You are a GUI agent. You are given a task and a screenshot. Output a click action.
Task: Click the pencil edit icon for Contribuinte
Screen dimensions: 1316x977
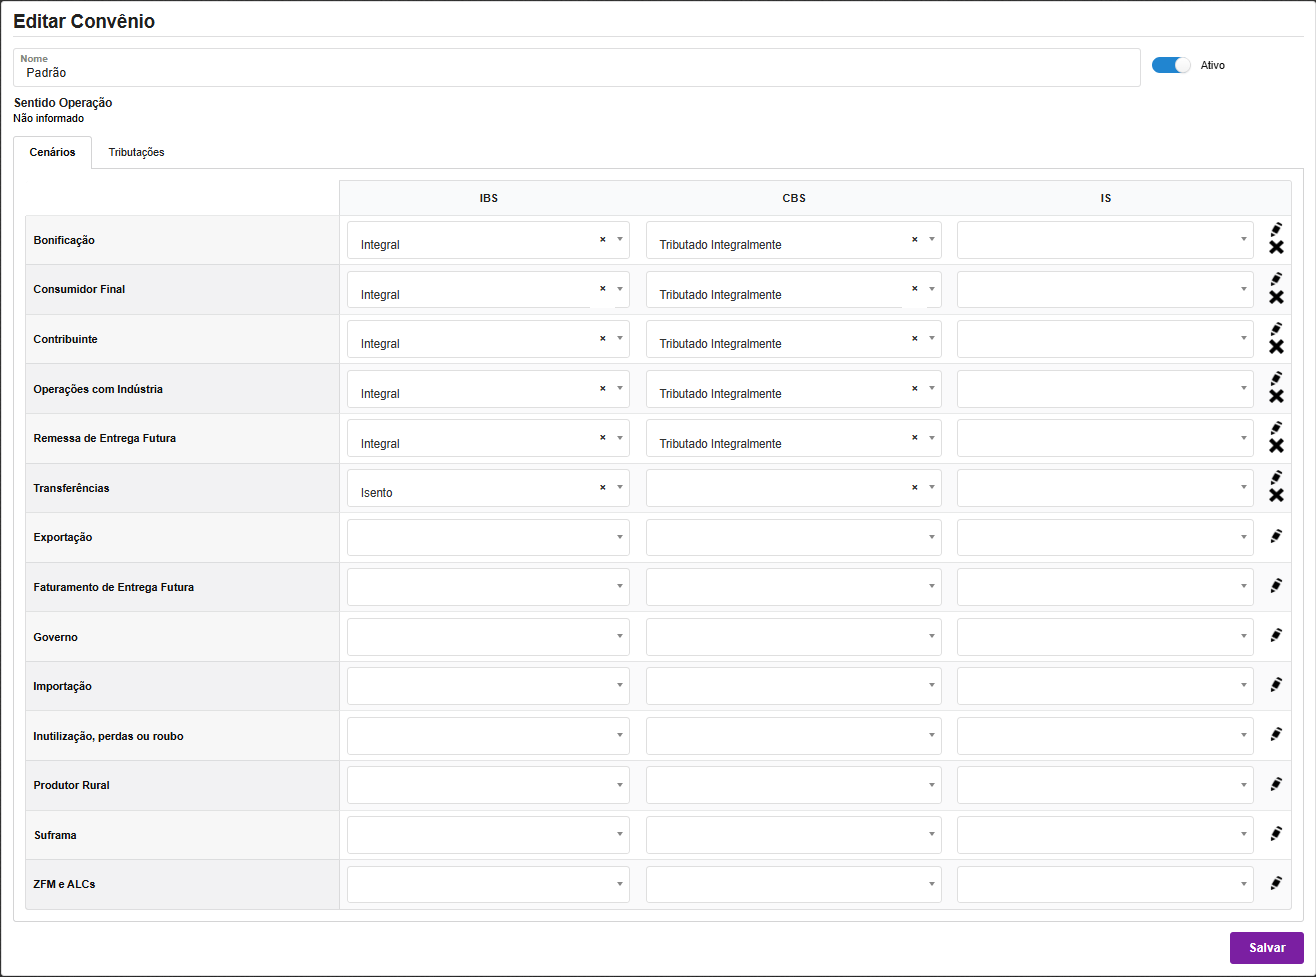pyautogui.click(x=1276, y=328)
